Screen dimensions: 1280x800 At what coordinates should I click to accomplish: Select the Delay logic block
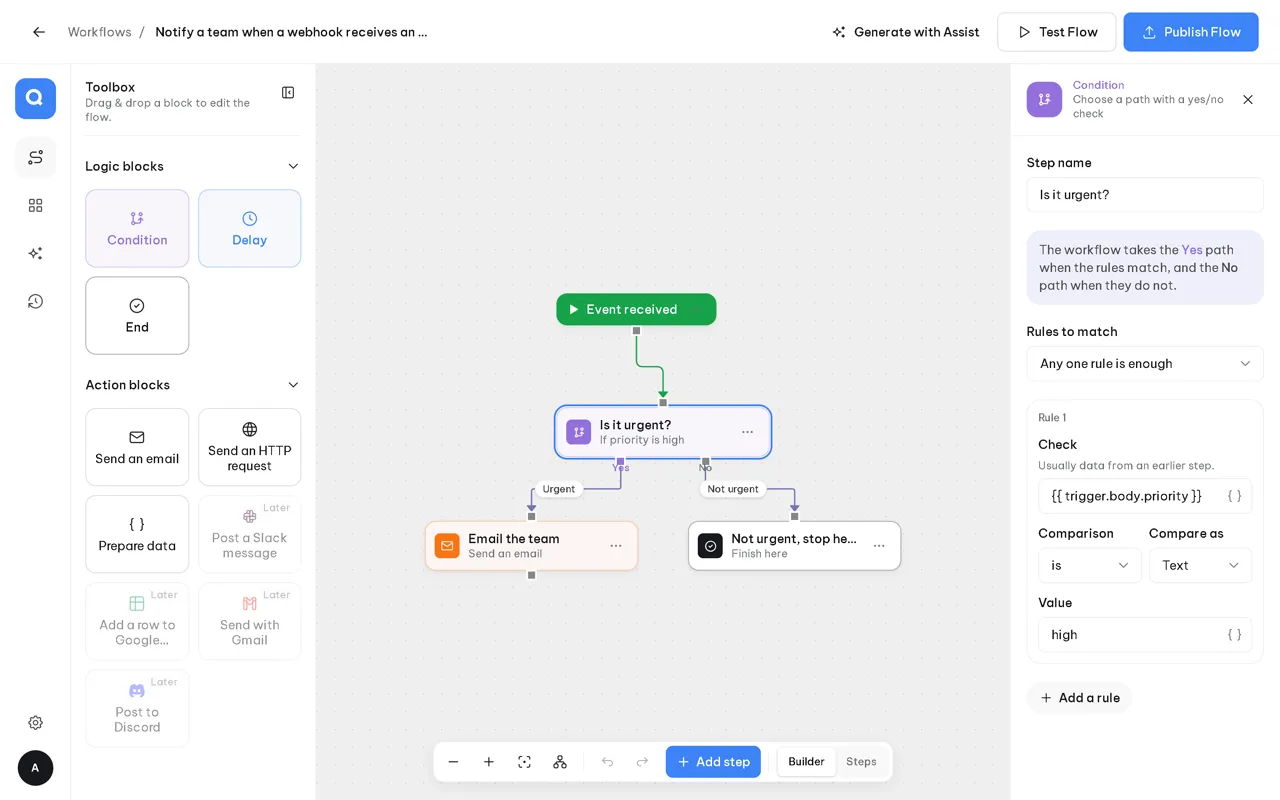click(x=250, y=228)
